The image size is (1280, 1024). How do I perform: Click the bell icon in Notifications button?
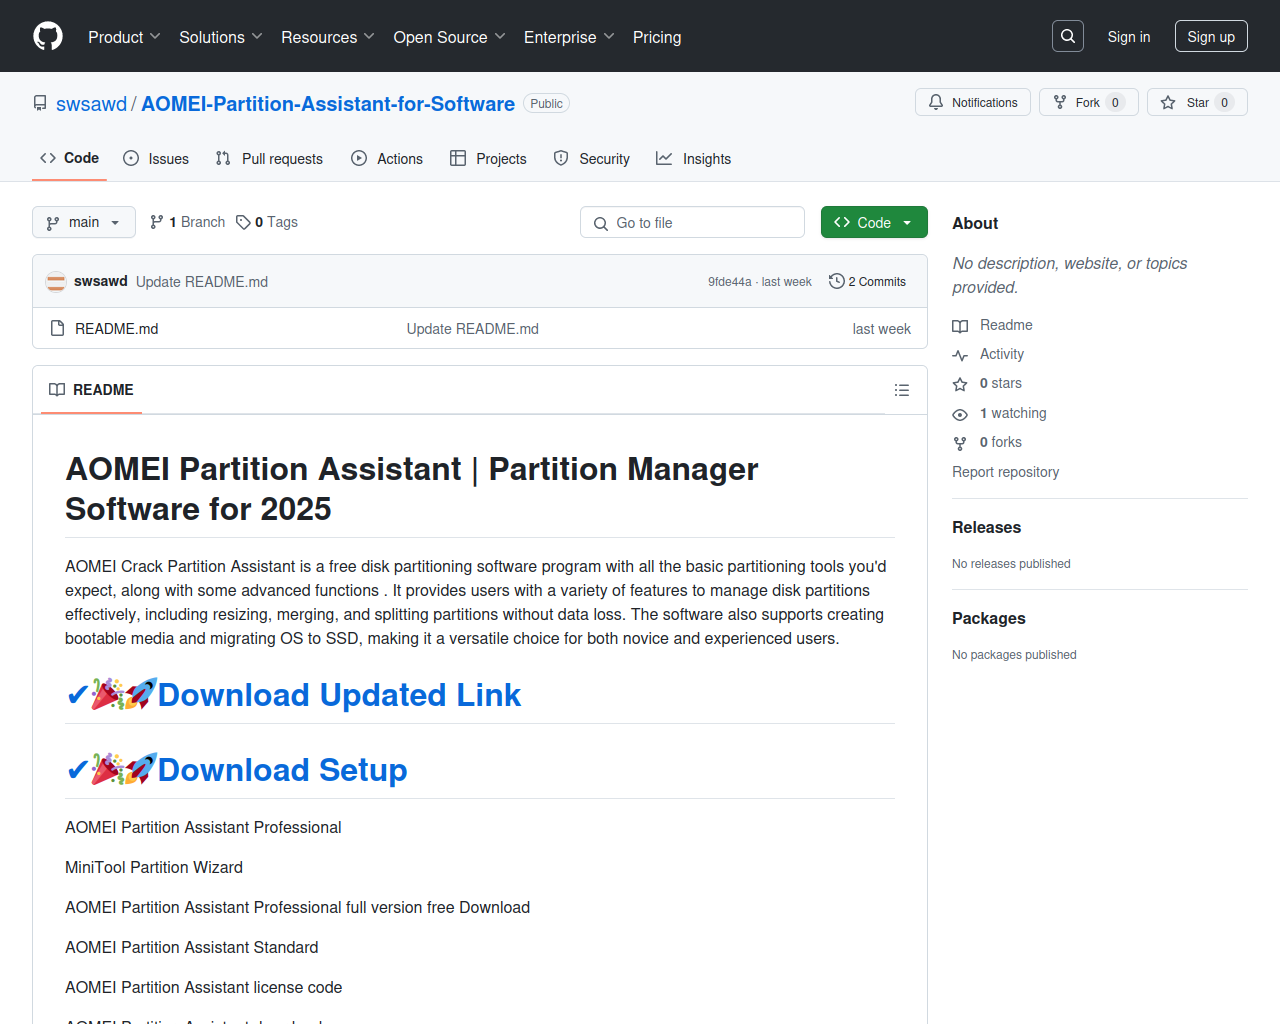point(936,102)
